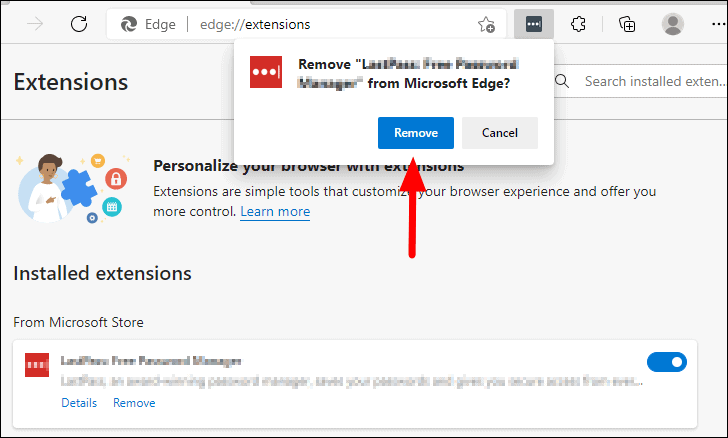Toggle off the installed LastPass extension switch

click(667, 362)
